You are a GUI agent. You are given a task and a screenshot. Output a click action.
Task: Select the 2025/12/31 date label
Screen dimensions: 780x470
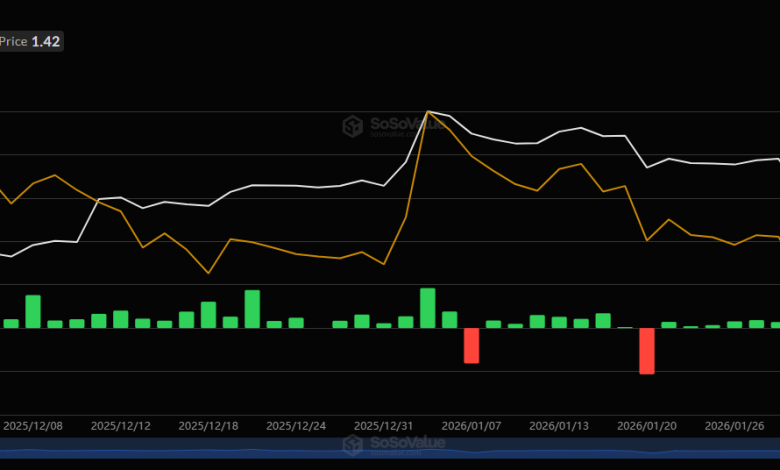coord(384,425)
